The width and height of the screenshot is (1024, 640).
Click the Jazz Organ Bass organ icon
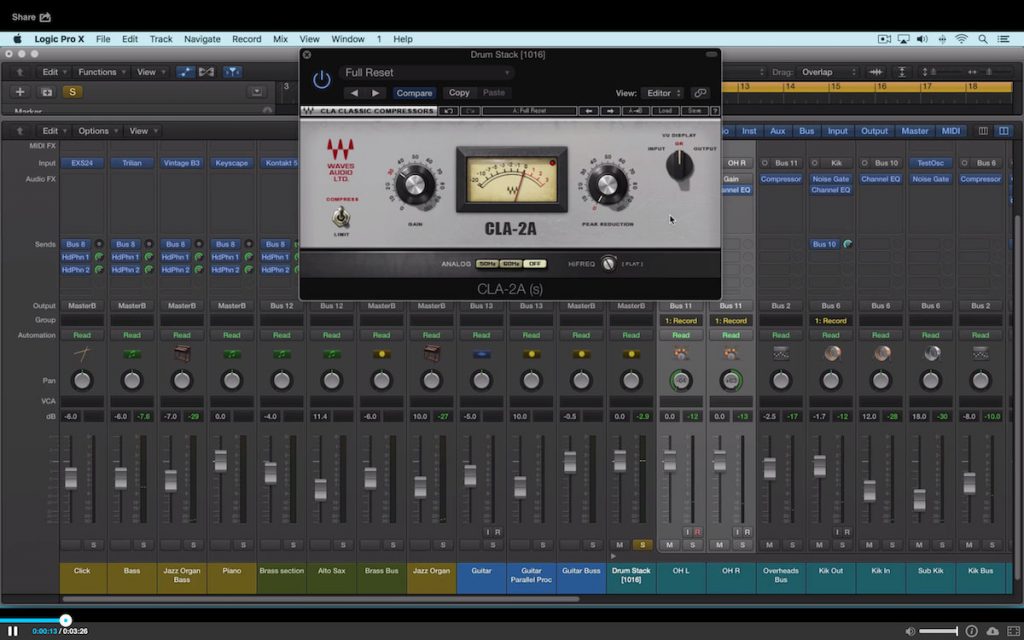(182, 354)
